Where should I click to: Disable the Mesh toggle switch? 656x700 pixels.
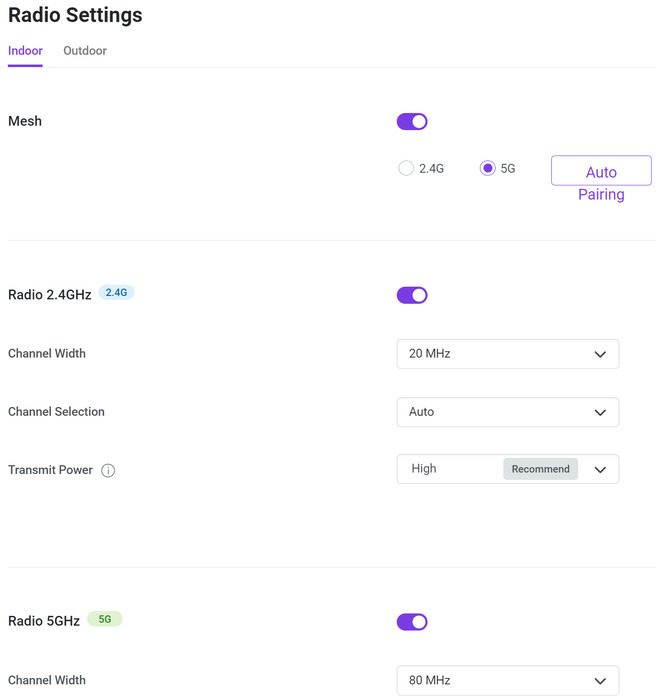[x=412, y=121]
